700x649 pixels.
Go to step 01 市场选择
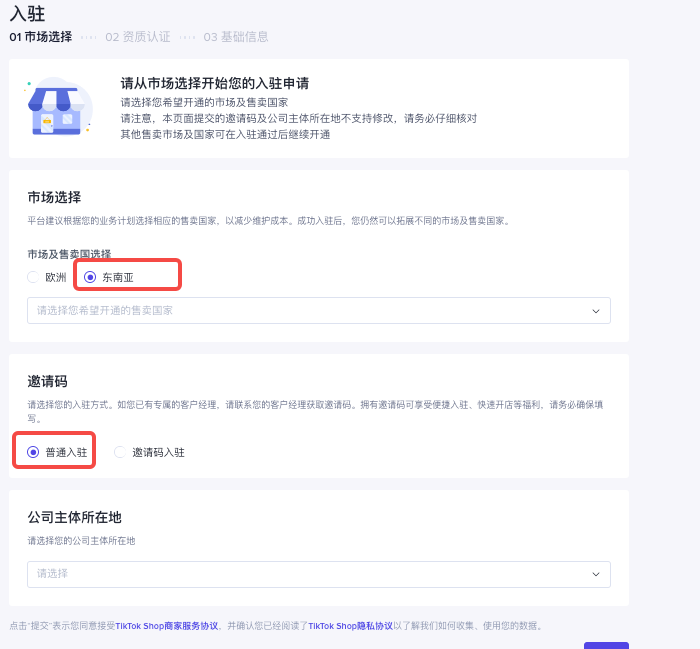pyautogui.click(x=40, y=37)
